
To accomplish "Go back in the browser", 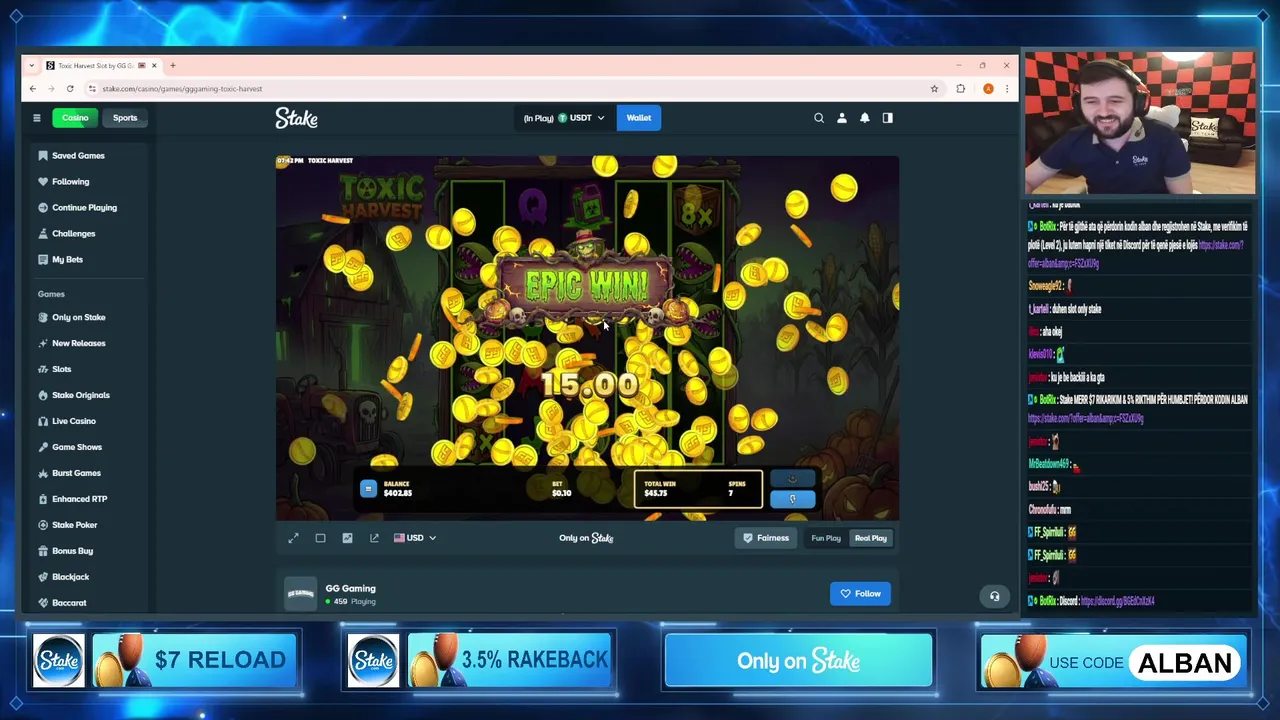I will 33,89.
